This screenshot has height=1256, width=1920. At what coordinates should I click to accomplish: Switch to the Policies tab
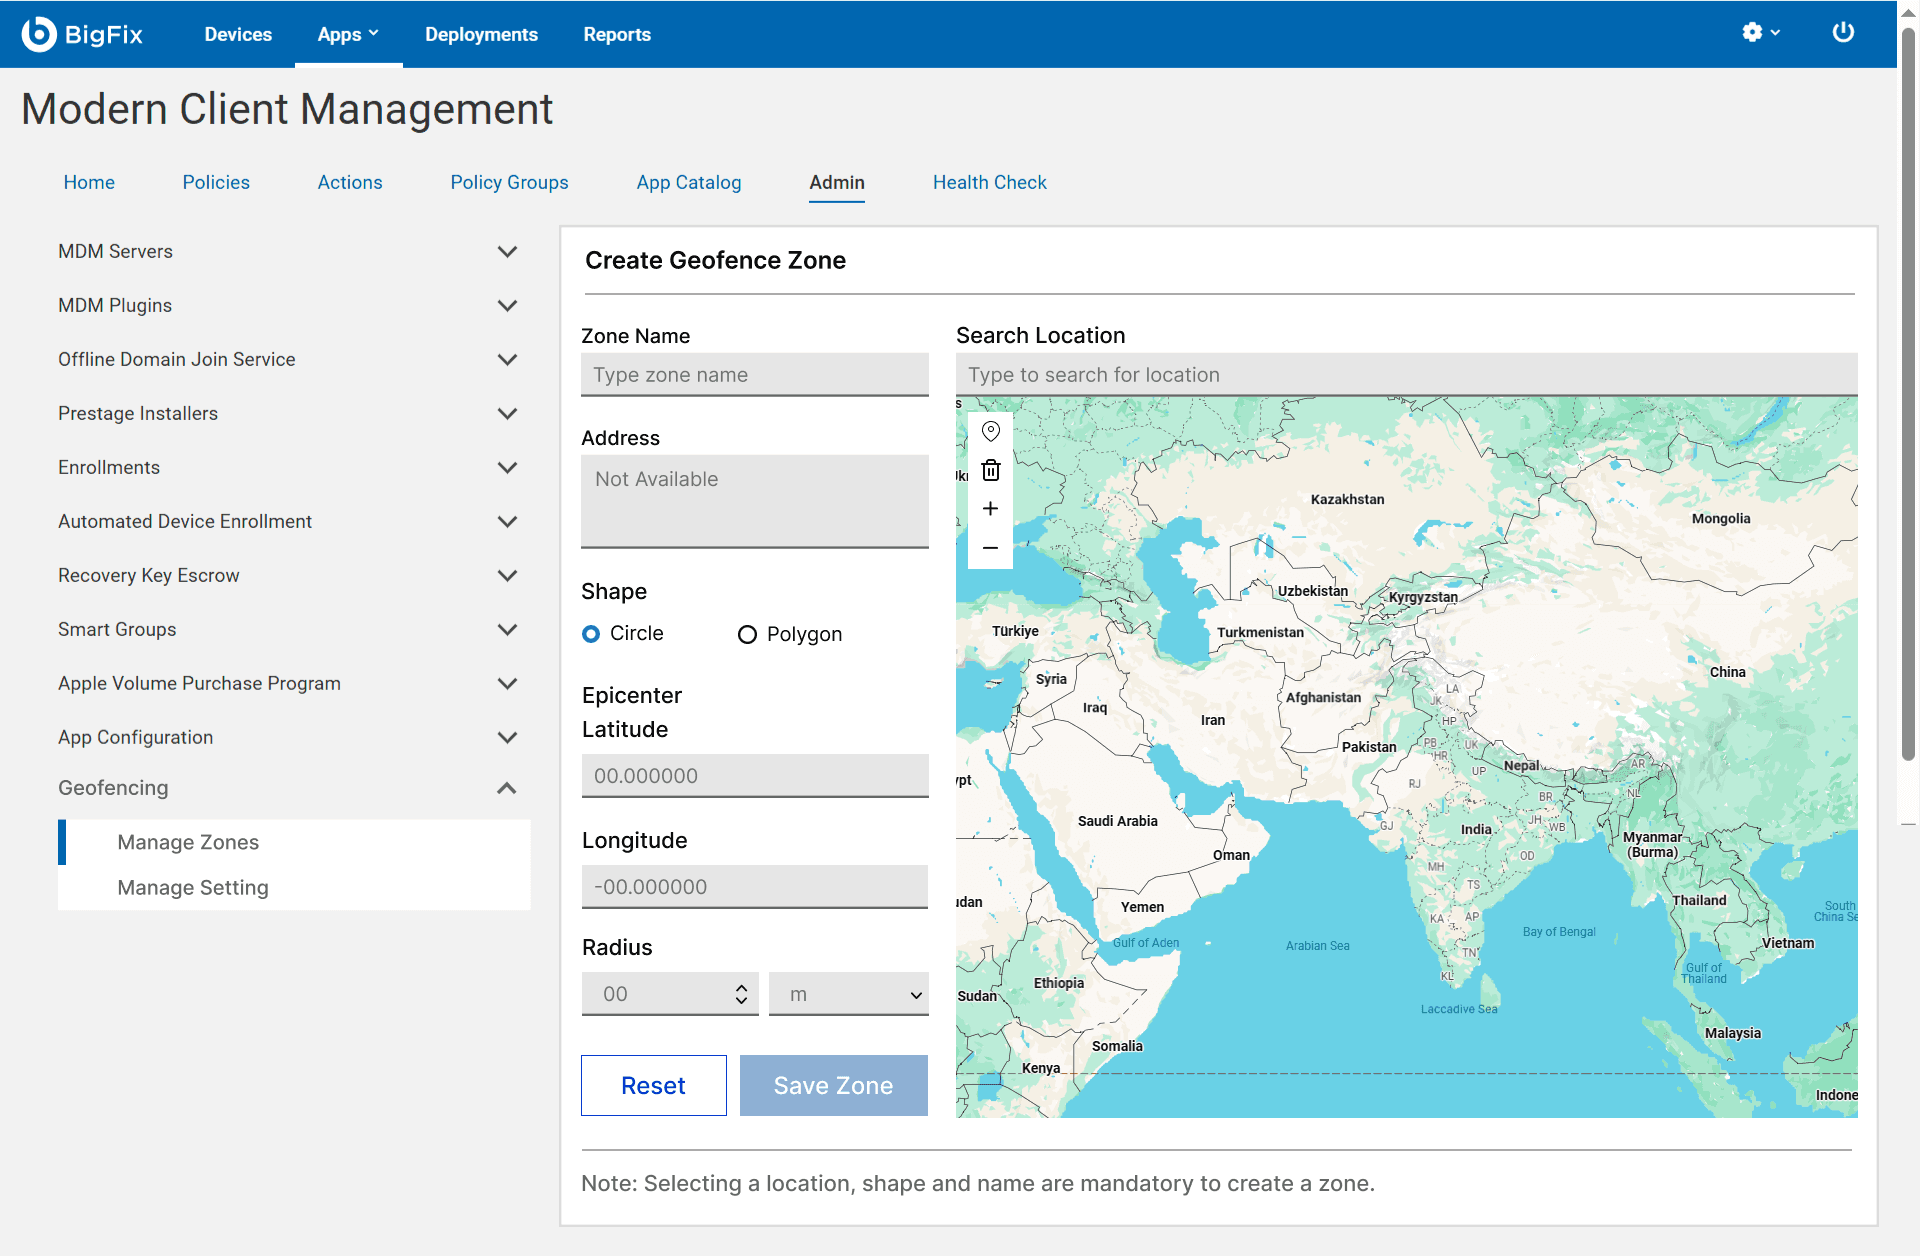point(216,182)
